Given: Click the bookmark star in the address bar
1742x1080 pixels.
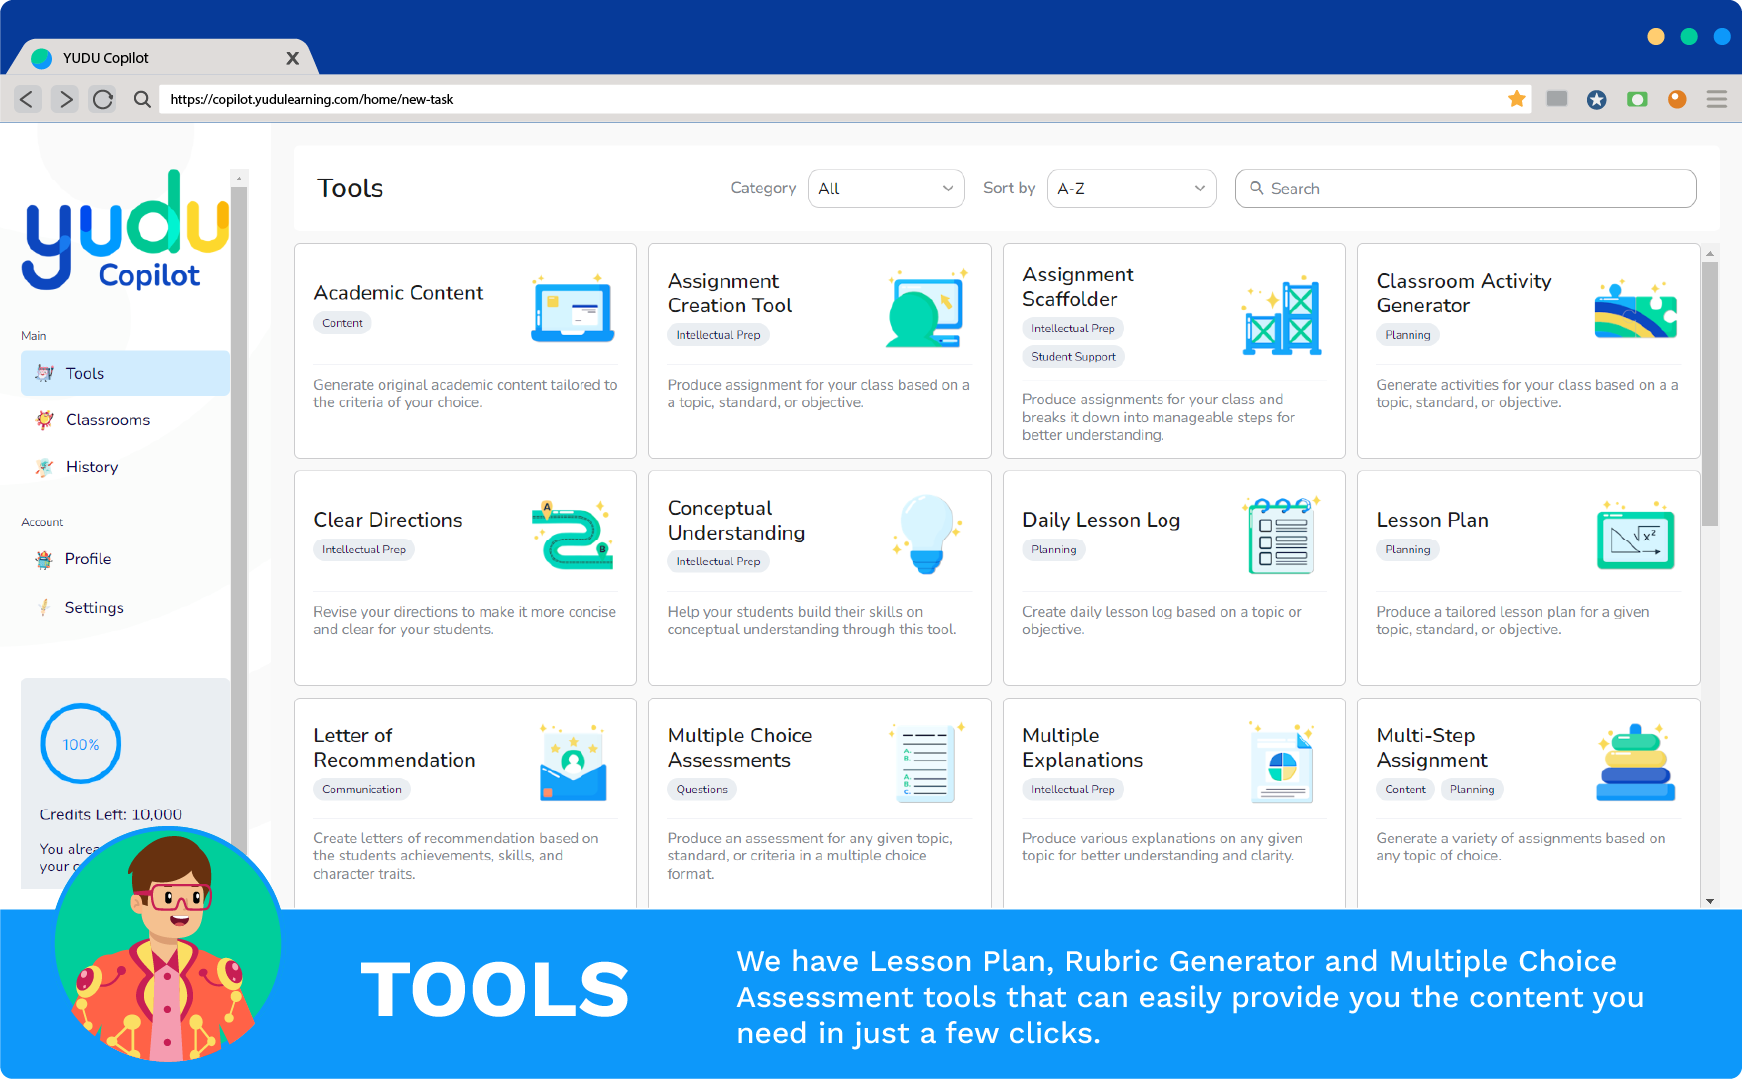Looking at the screenshot, I should (x=1517, y=98).
